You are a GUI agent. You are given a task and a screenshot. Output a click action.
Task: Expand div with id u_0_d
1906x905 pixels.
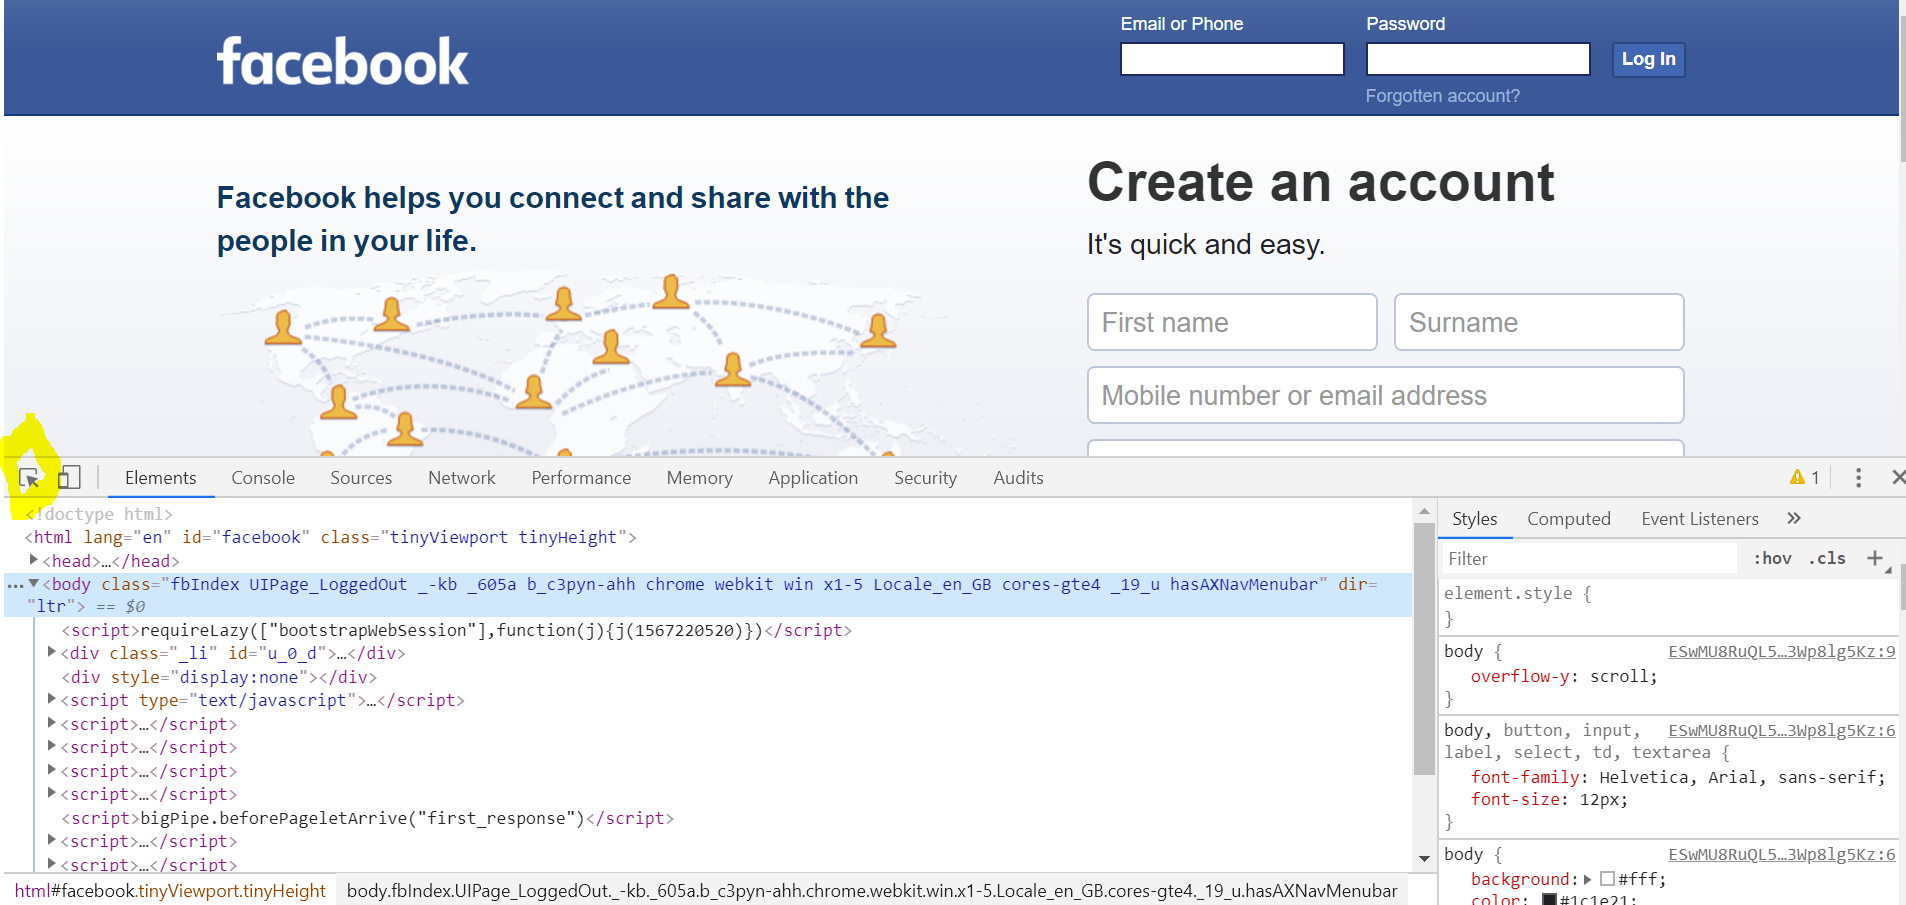[52, 652]
